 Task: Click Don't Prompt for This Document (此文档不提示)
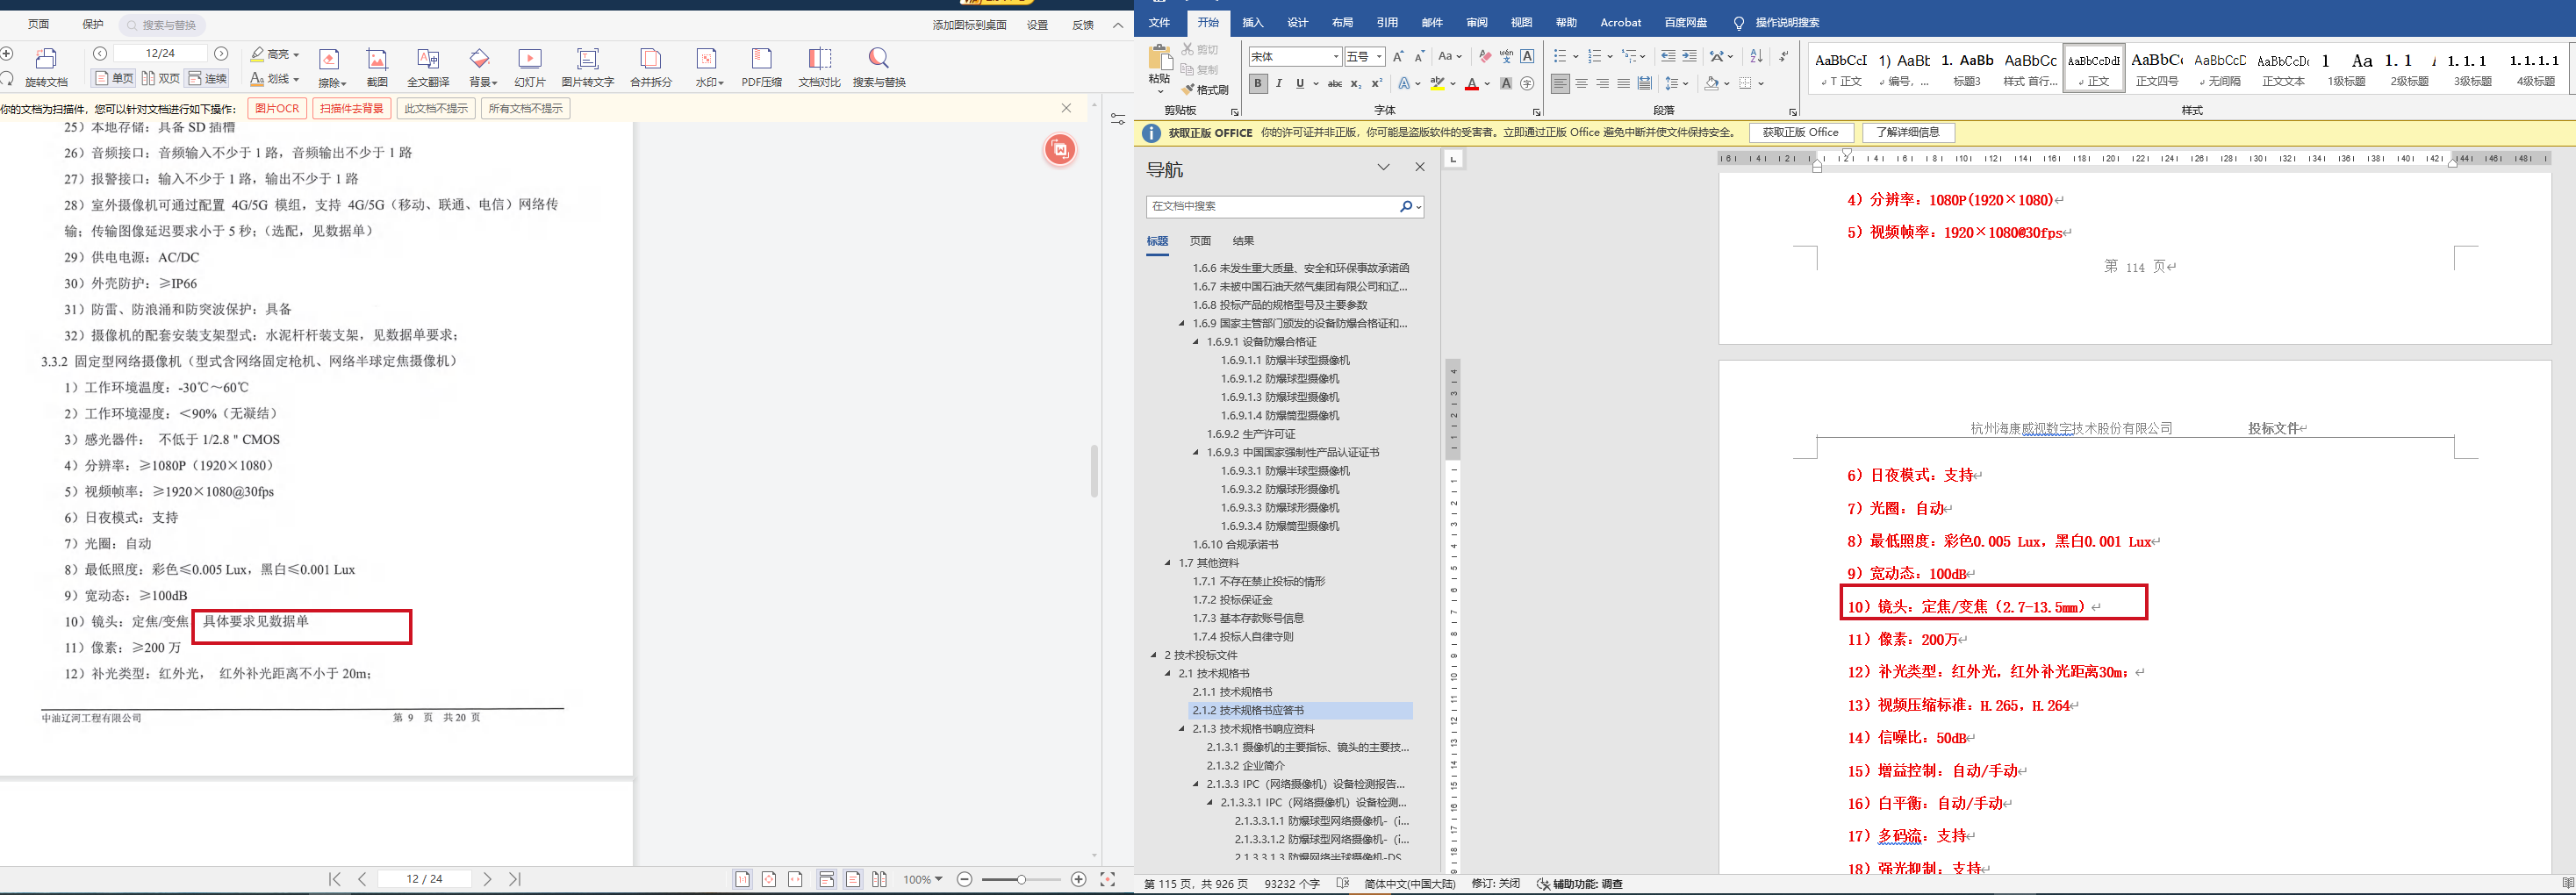pos(436,108)
